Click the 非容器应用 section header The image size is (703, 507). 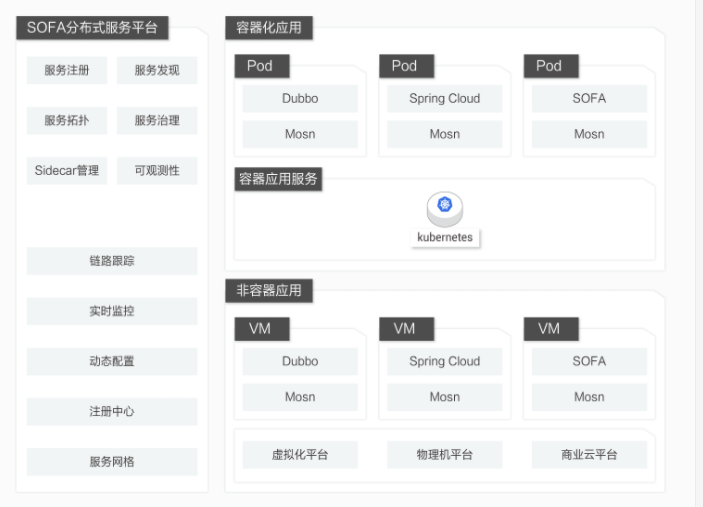point(269,291)
